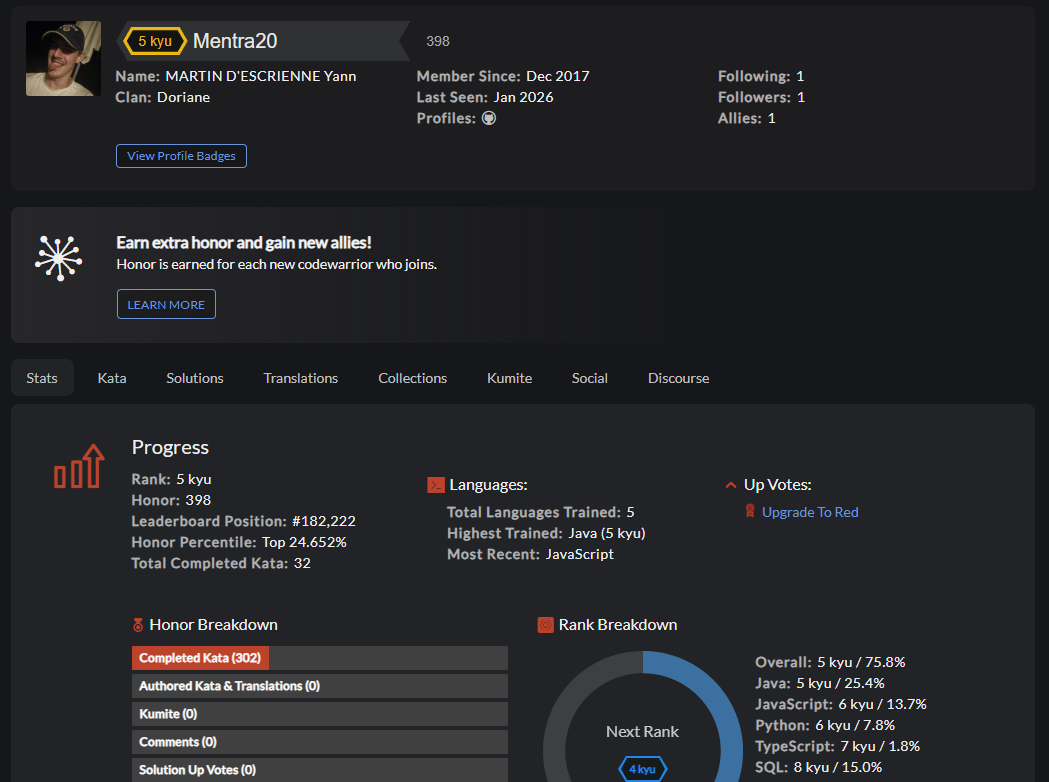Select the Kumite tab
1049x782 pixels.
coord(509,378)
